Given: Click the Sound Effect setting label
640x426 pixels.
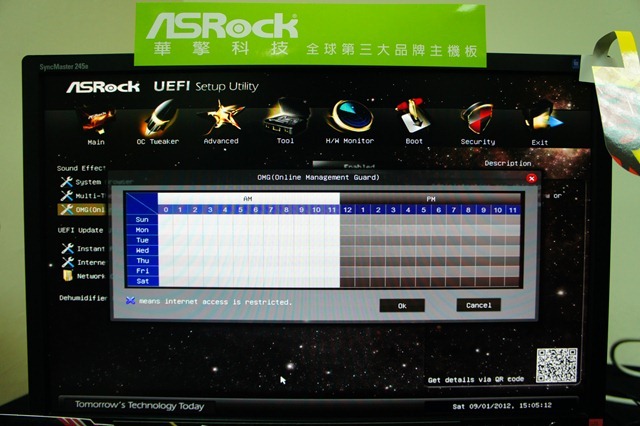Looking at the screenshot, I should point(81,168).
